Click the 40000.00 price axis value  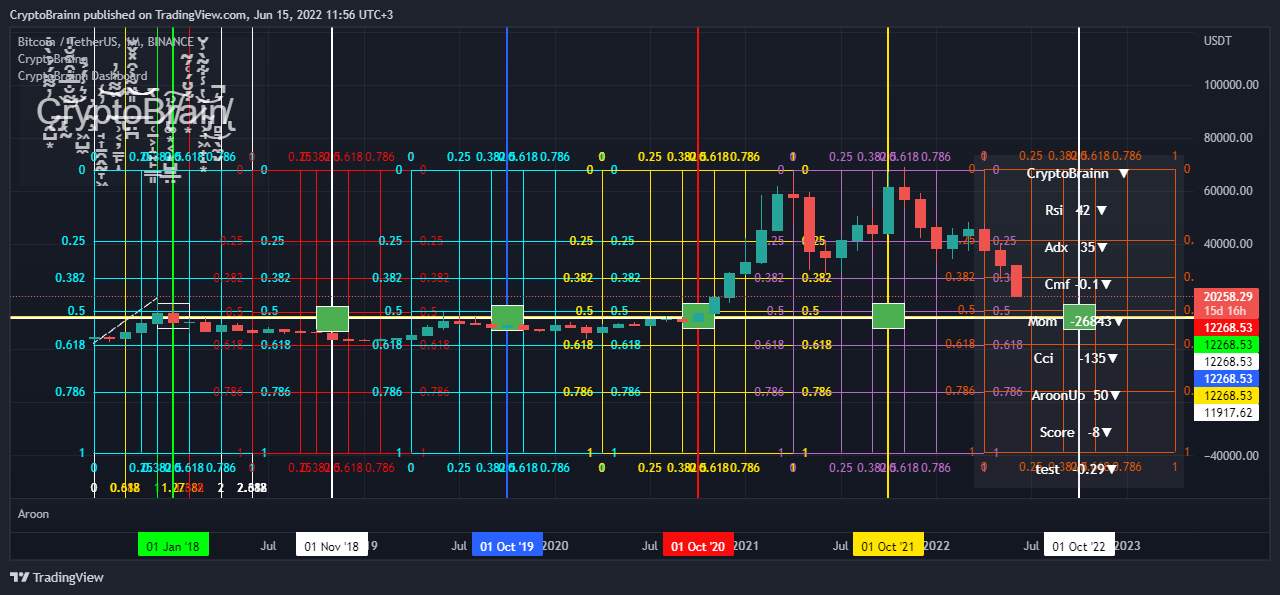pos(1229,244)
